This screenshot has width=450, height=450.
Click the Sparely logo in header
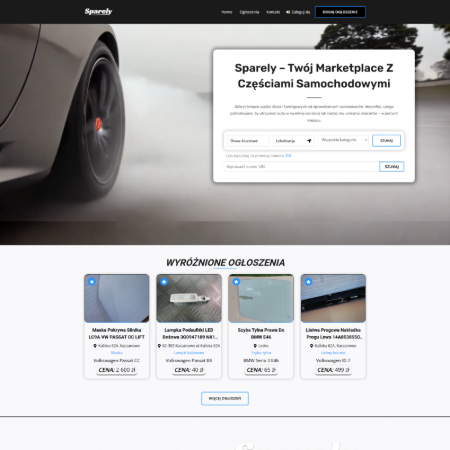98,12
